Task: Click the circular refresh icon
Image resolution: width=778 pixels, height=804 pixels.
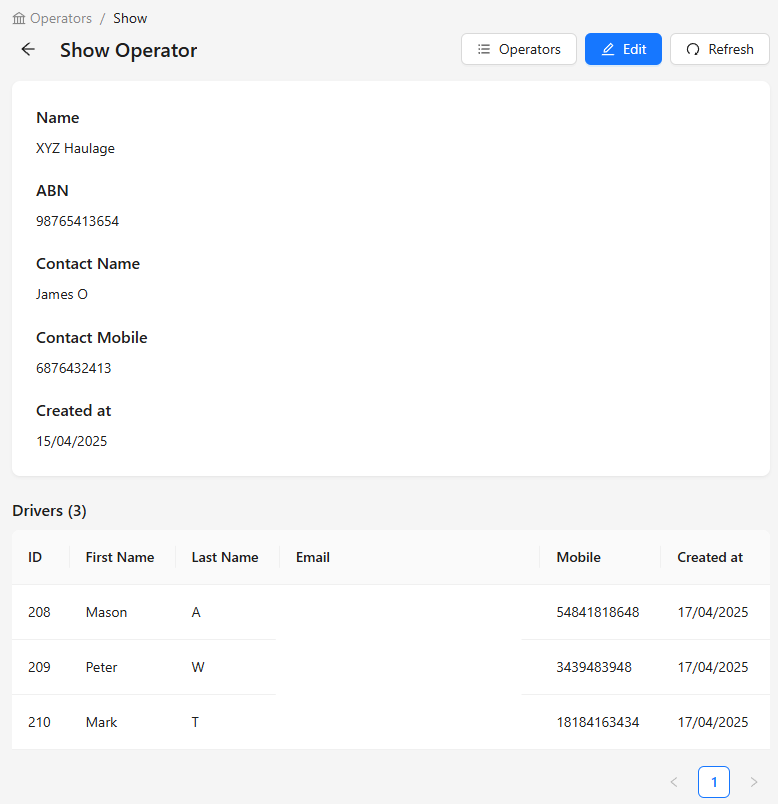Action: (693, 49)
